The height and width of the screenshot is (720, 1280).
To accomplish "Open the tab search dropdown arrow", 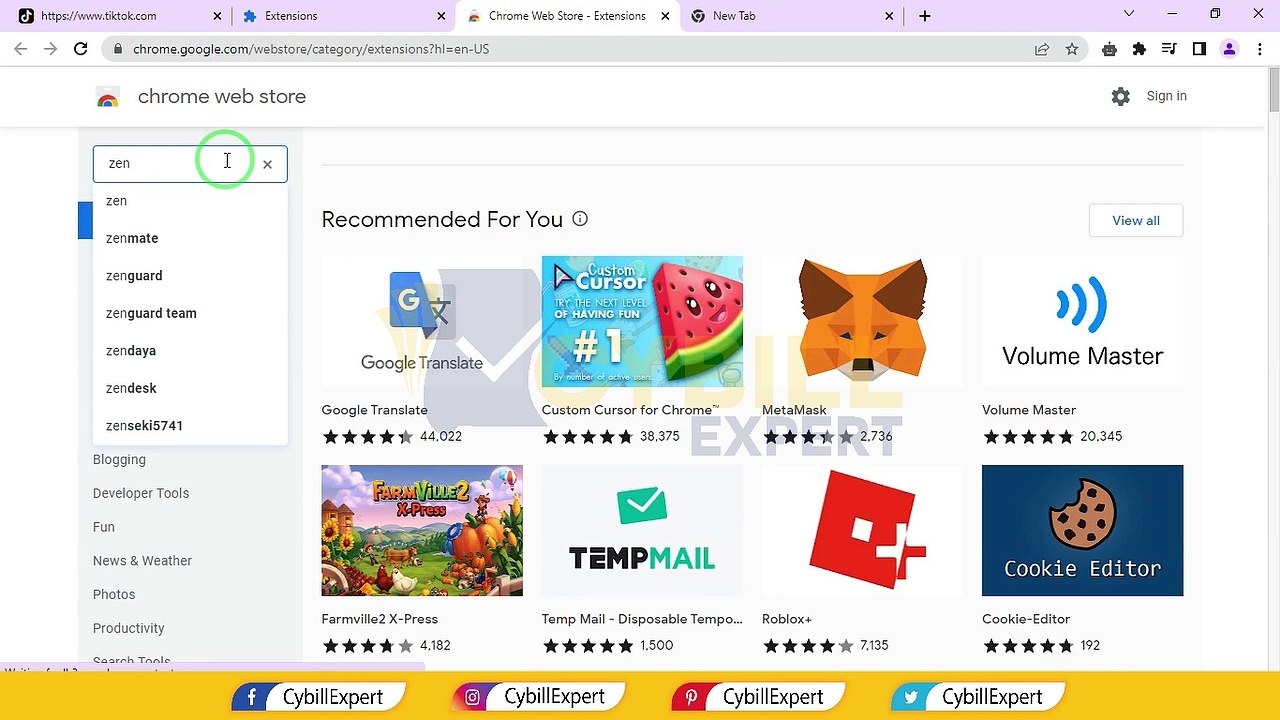I will pos(1129,14).
